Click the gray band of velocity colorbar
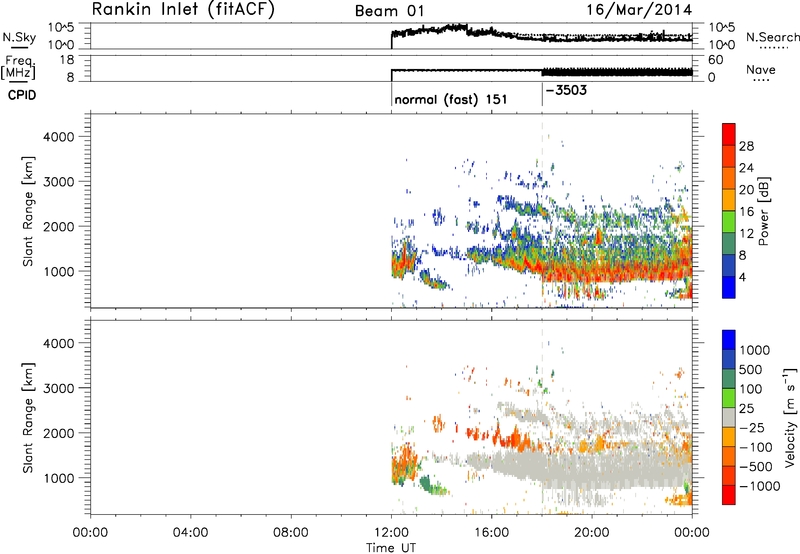This screenshot has width=800, height=554. click(729, 417)
